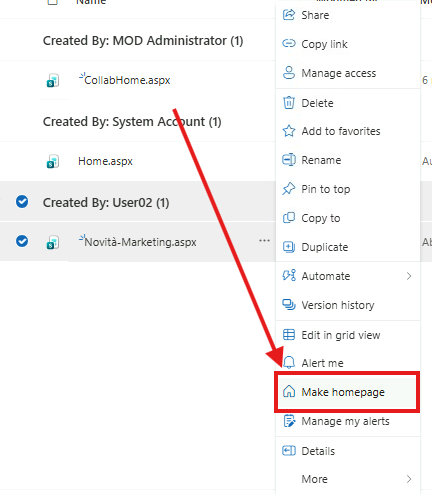Click the Share arrow icon
Screen dimensions: 432x494
289,15
